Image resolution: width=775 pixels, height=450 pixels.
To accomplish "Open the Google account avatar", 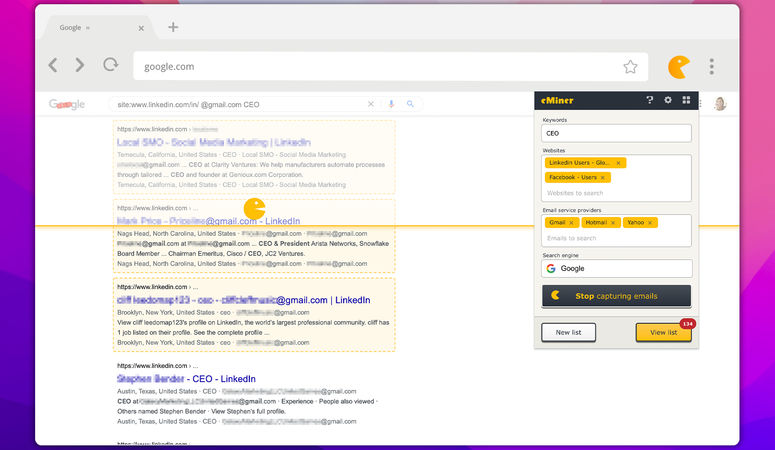I will 720,104.
